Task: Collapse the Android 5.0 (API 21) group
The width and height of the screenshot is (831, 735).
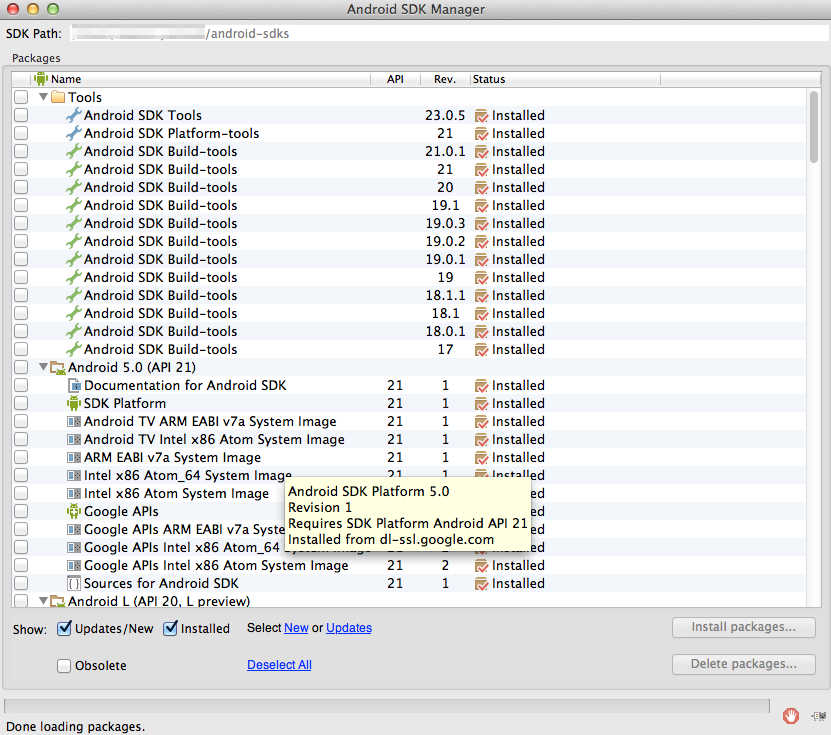Action: click(x=43, y=367)
